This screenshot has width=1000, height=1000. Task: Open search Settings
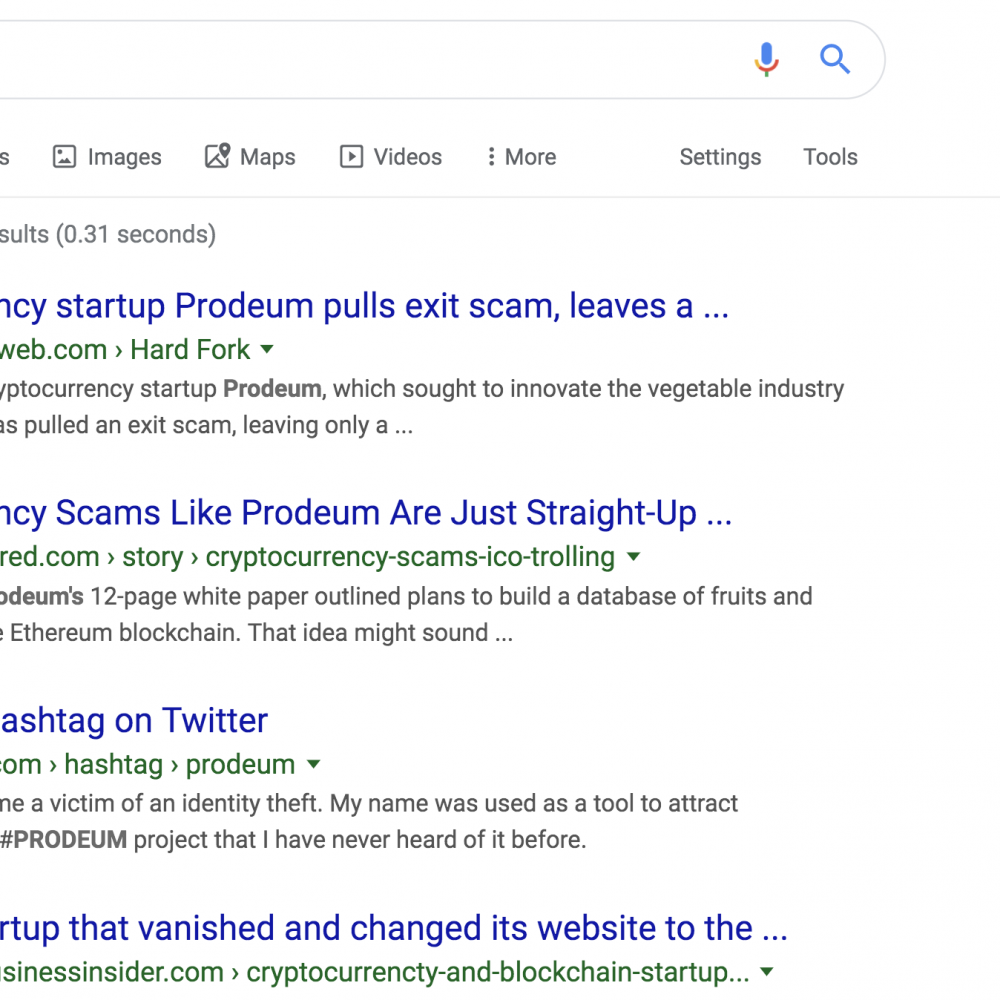(x=720, y=157)
